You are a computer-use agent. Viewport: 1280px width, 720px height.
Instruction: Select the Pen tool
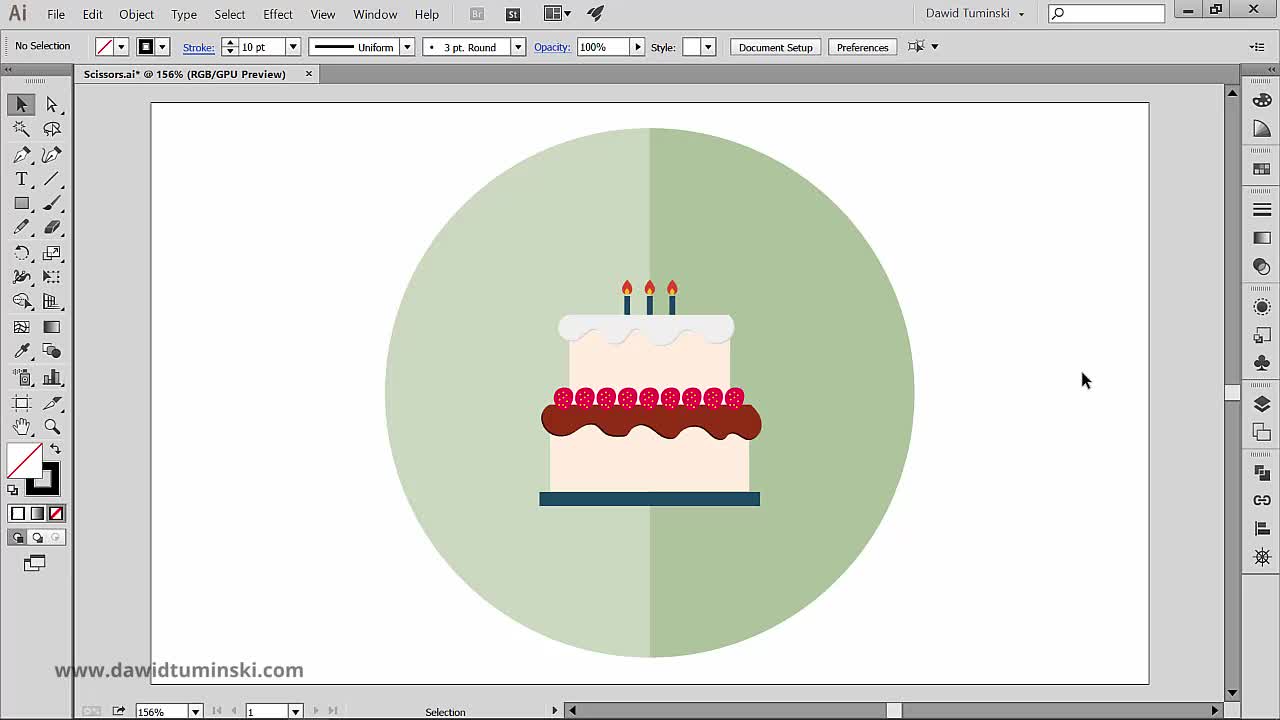click(21, 154)
